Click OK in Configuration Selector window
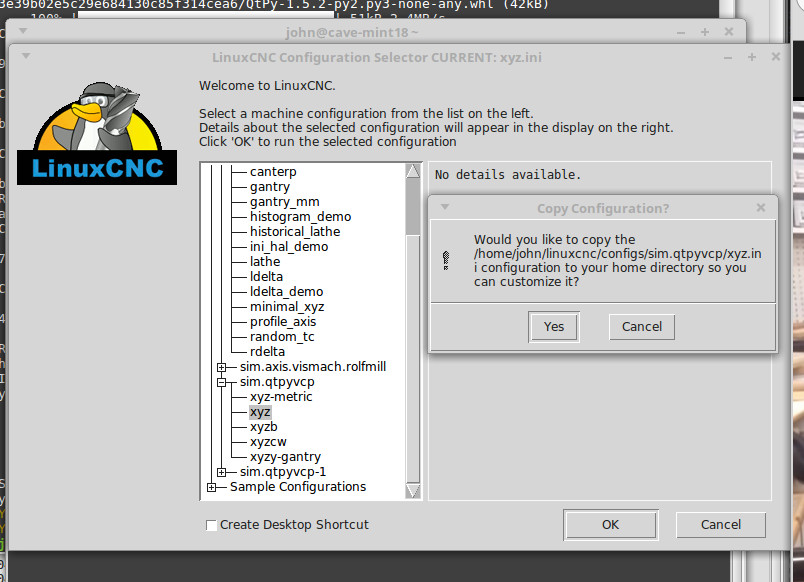804x582 pixels. (610, 525)
